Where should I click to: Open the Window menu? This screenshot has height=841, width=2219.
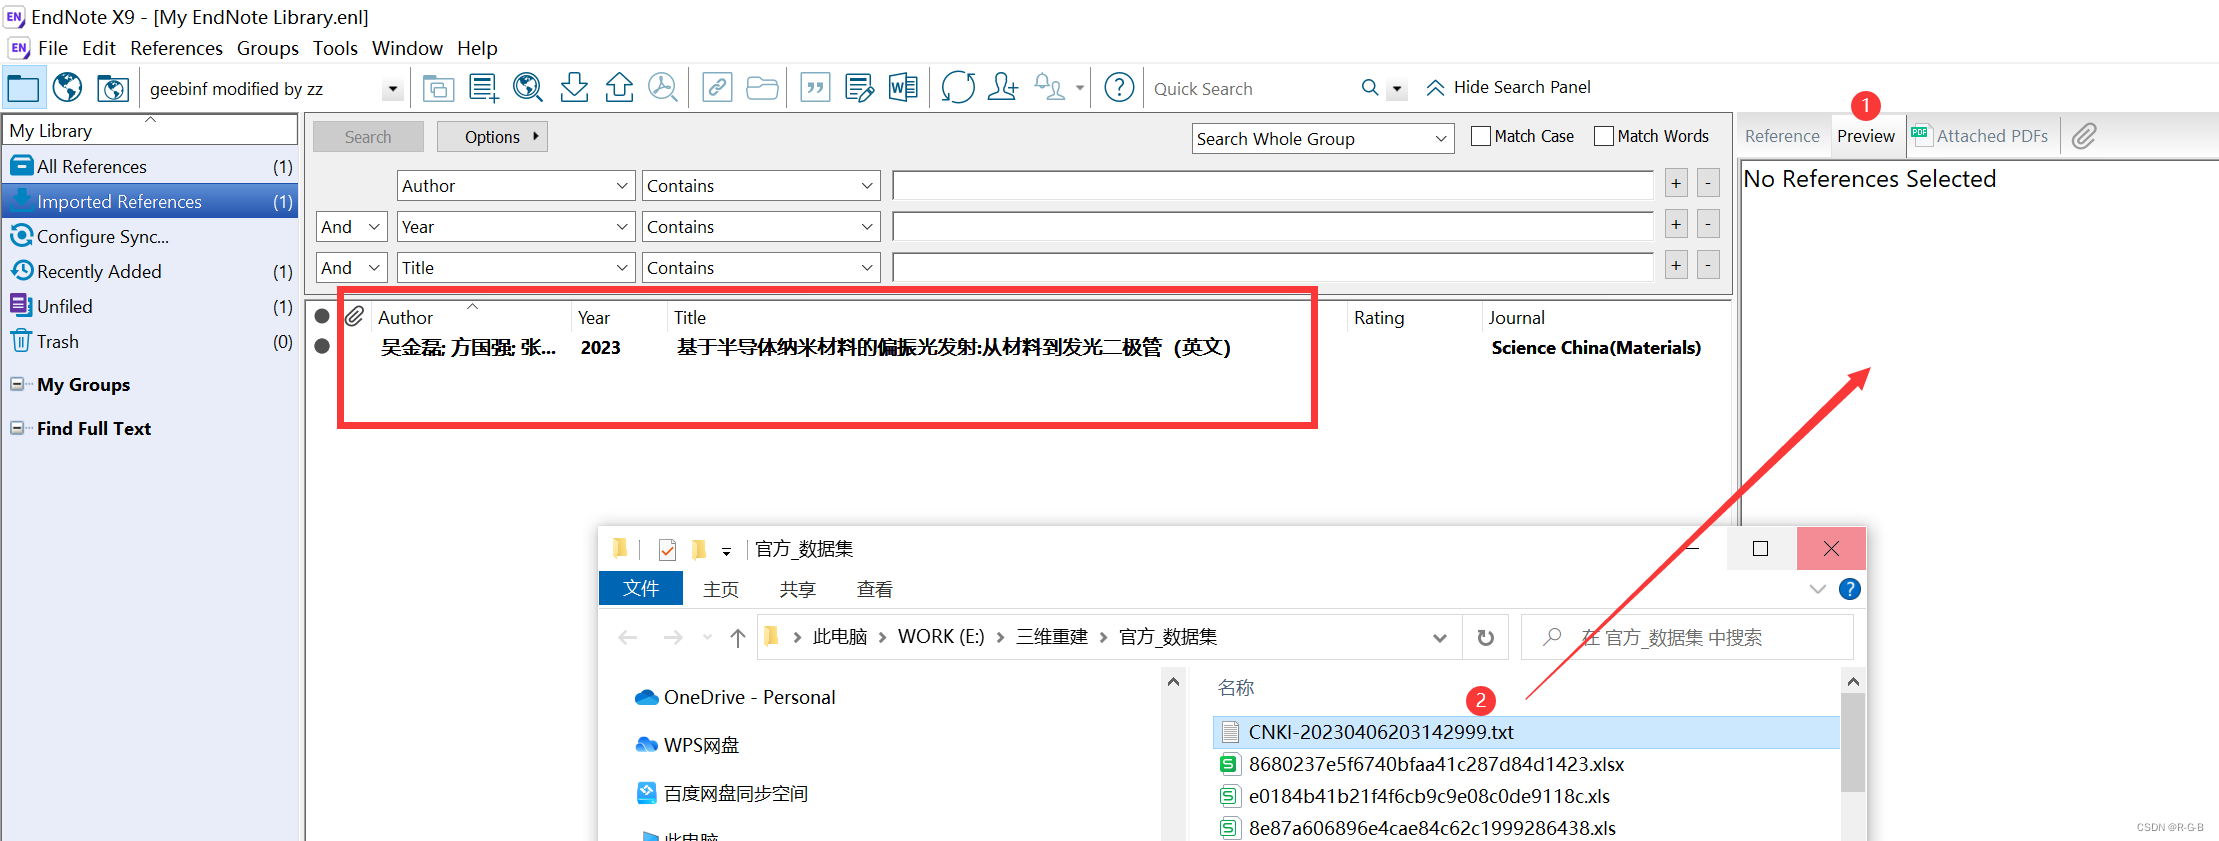pos(407,48)
